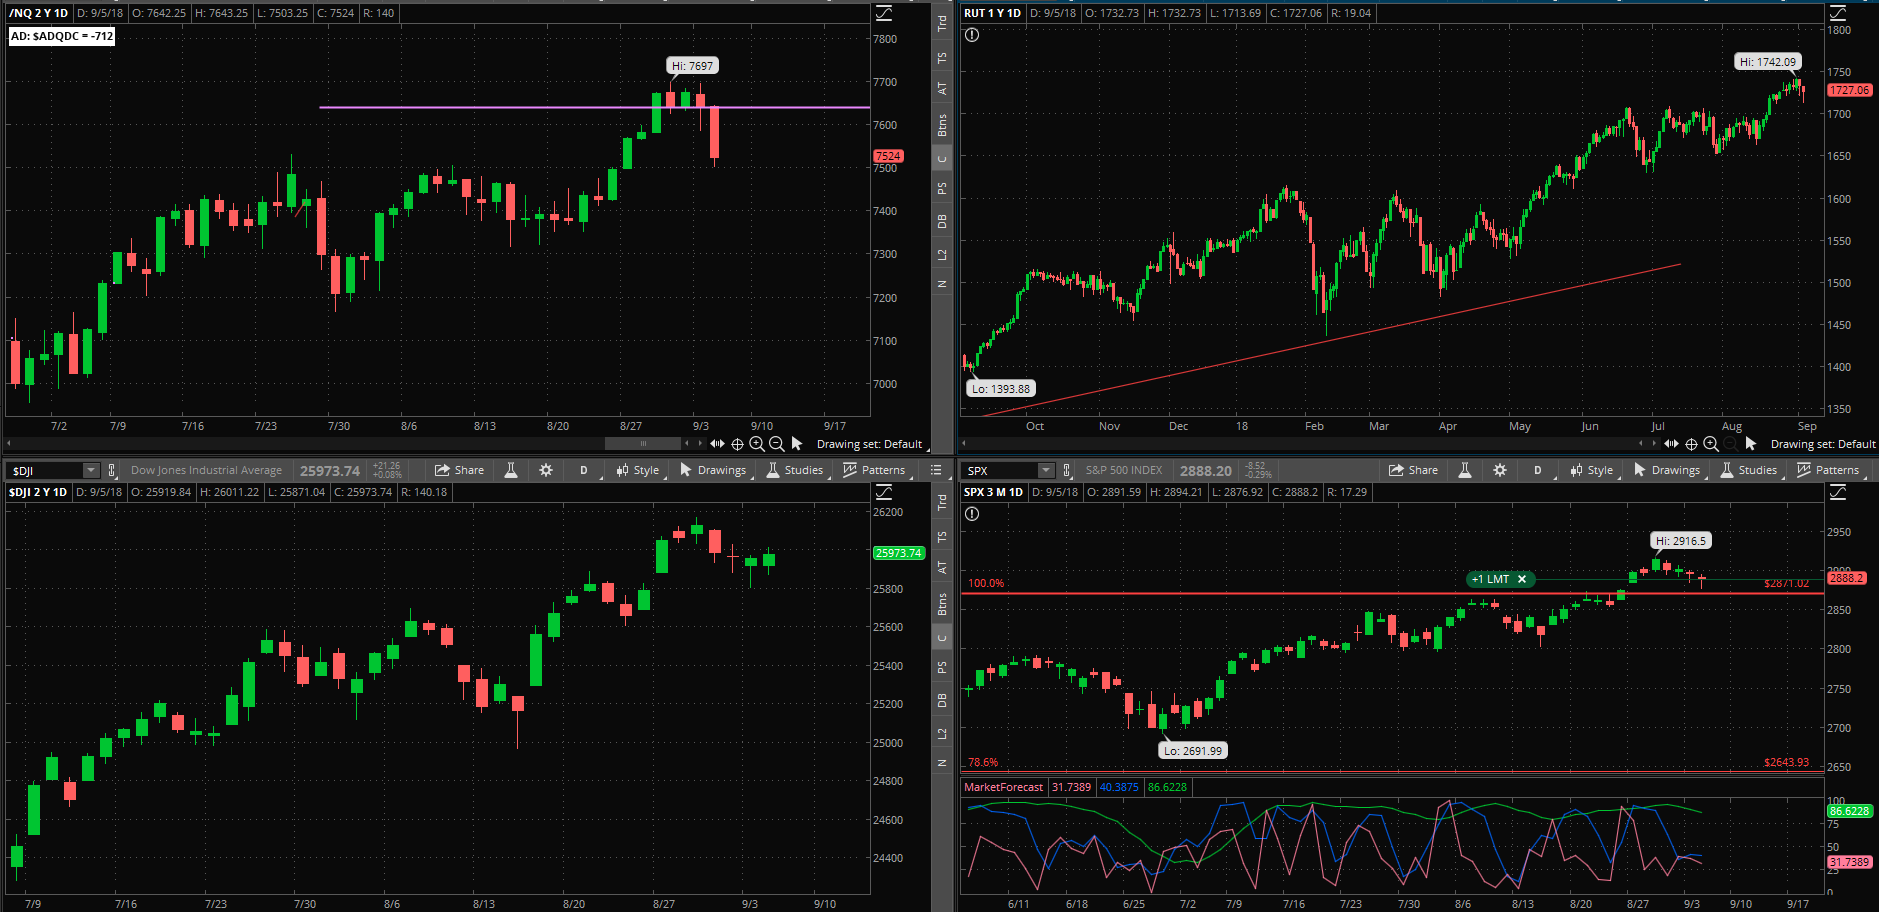Open the flask icon in SPX toolbar
The image size is (1879, 912).
pyautogui.click(x=1465, y=470)
